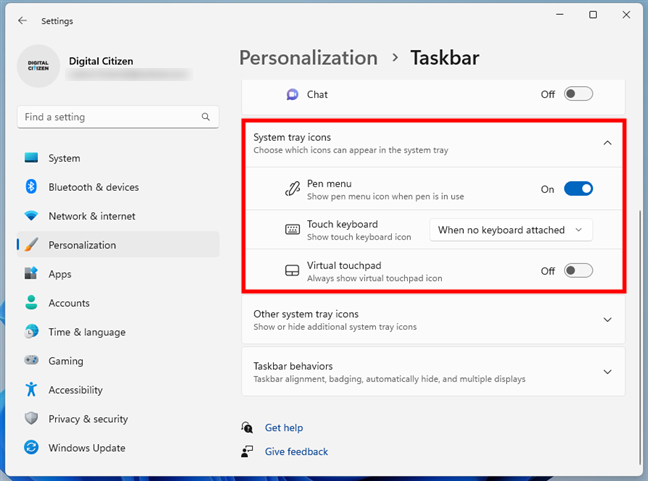Click the Find a setting search box
This screenshot has height=481, width=648.
point(110,117)
